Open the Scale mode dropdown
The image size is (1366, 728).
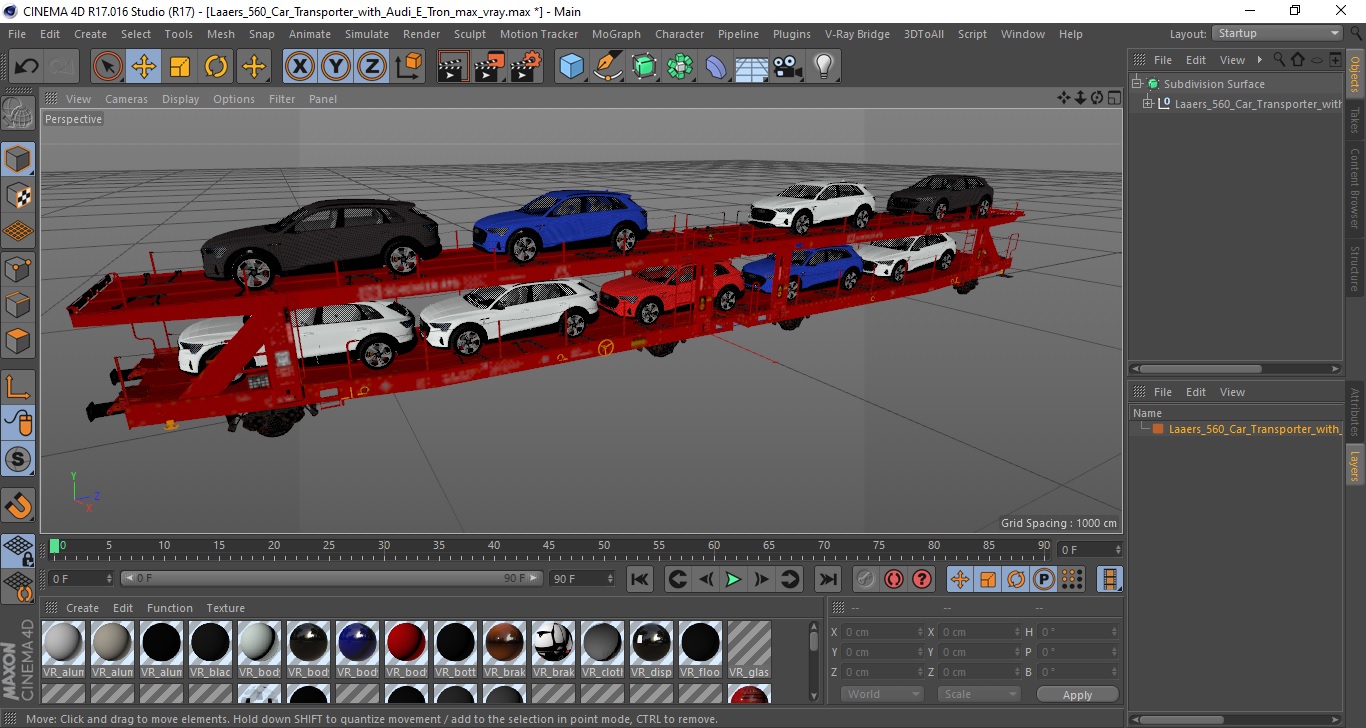[978, 694]
